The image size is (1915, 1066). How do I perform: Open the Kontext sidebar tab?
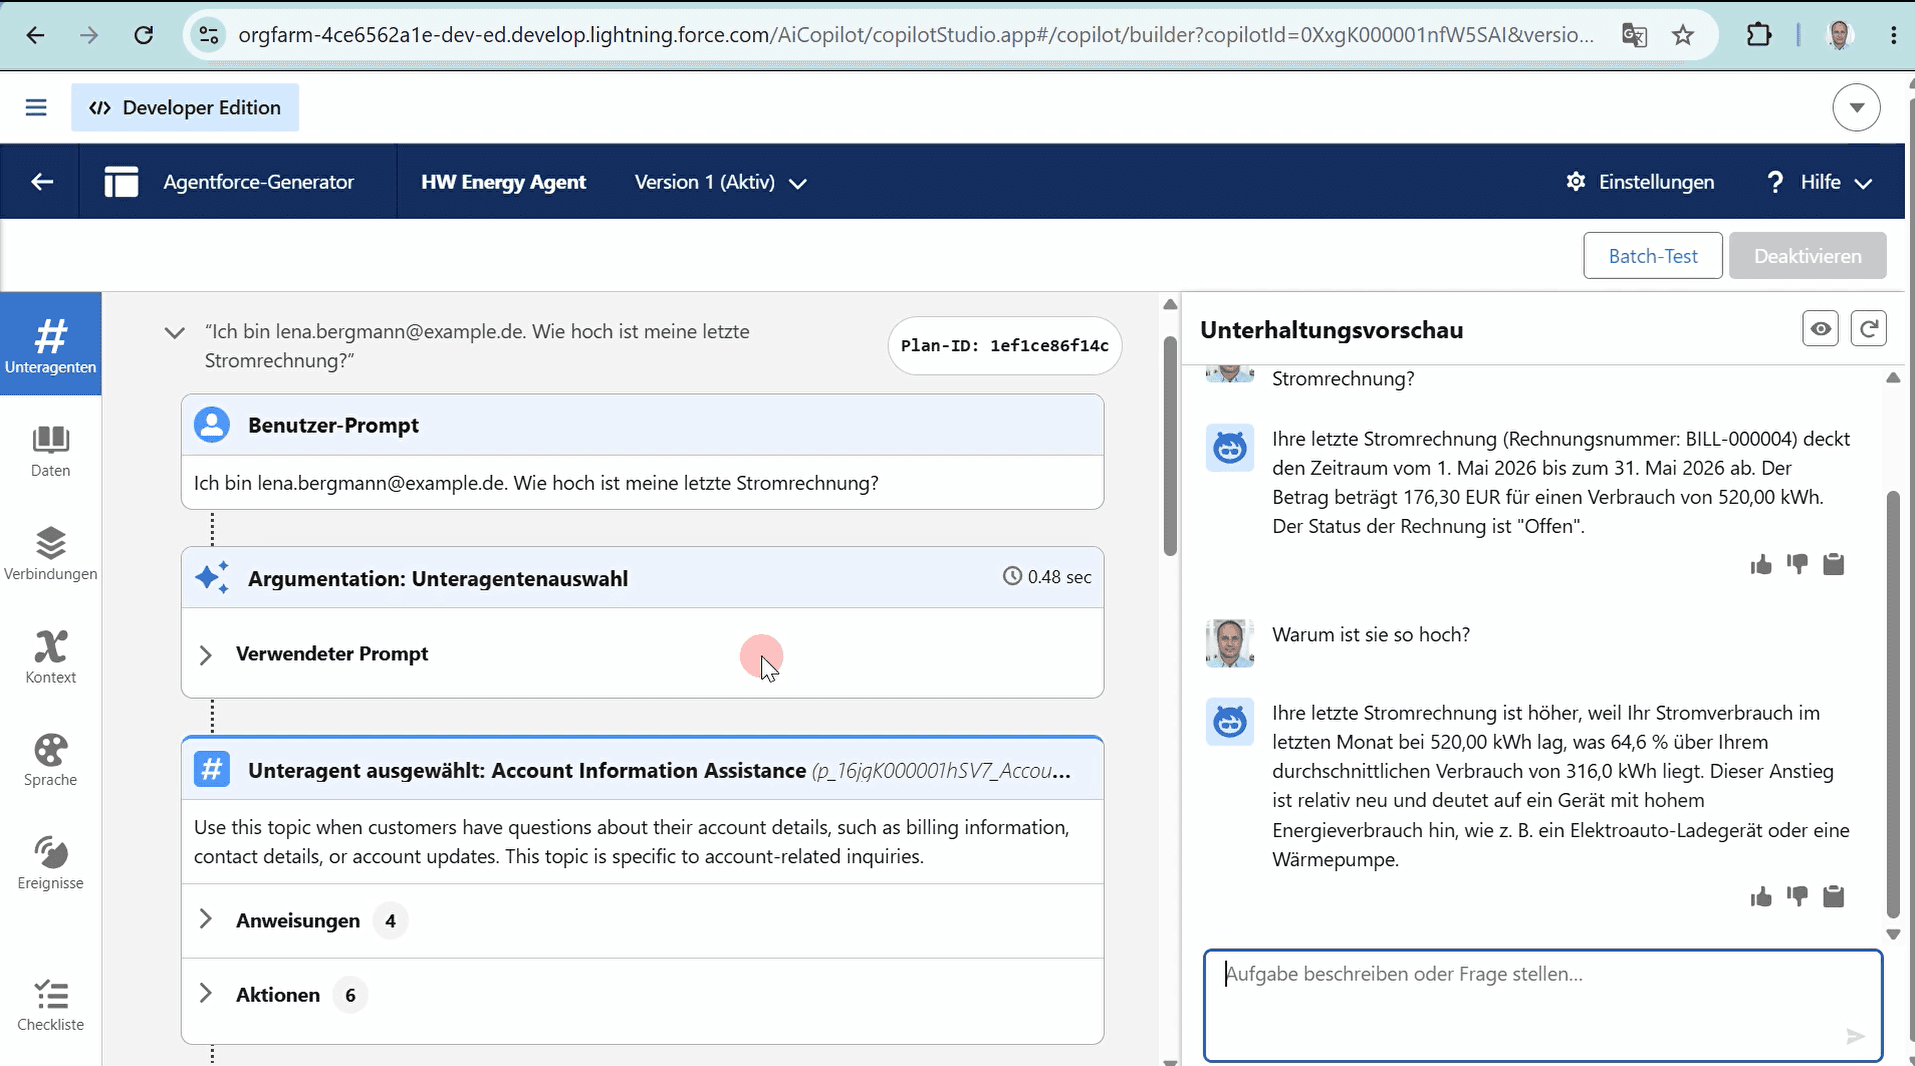[x=51, y=658]
